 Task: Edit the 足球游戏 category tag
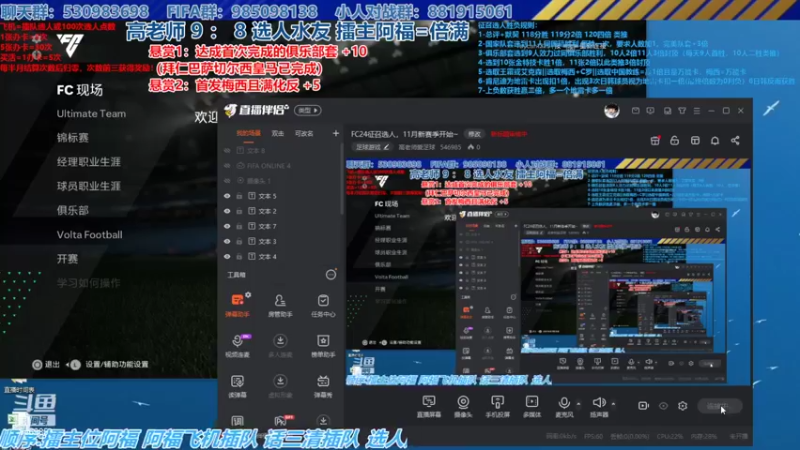click(372, 147)
